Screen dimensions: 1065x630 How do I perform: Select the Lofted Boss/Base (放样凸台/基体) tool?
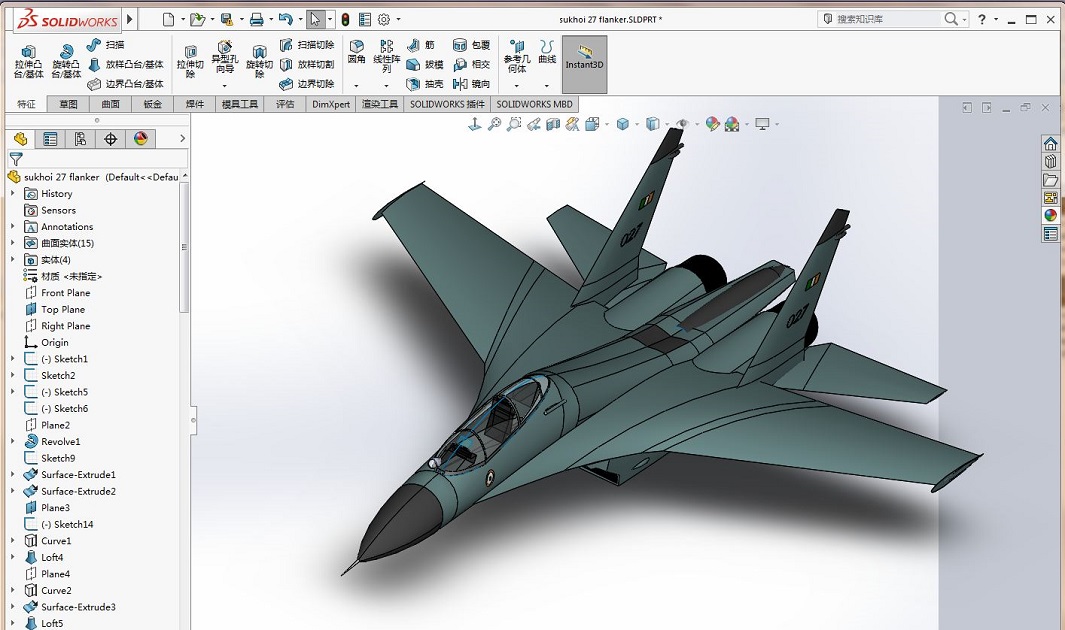[x=126, y=64]
